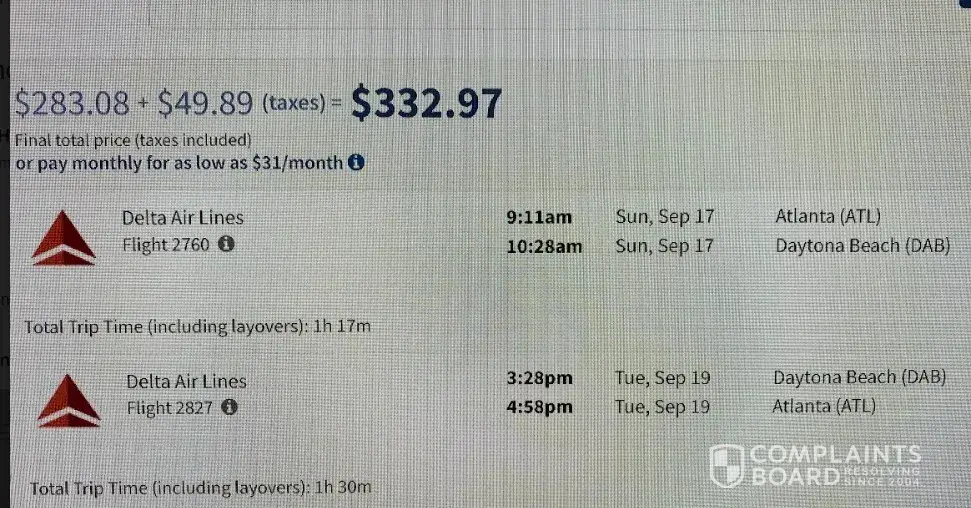Screen dimensions: 971x508
Task: Click the 3:28pm departure time
Action: [540, 379]
